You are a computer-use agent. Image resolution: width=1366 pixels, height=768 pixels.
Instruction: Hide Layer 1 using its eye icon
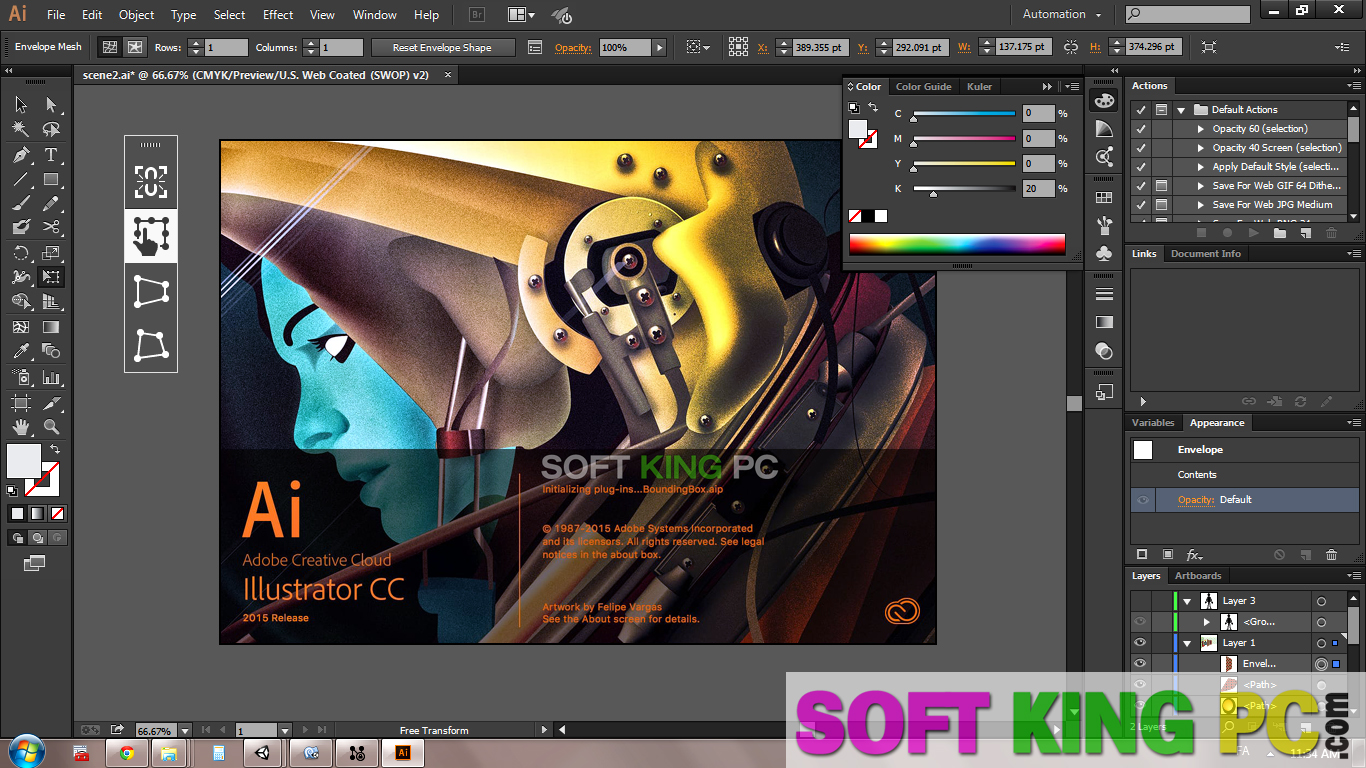click(x=1139, y=643)
